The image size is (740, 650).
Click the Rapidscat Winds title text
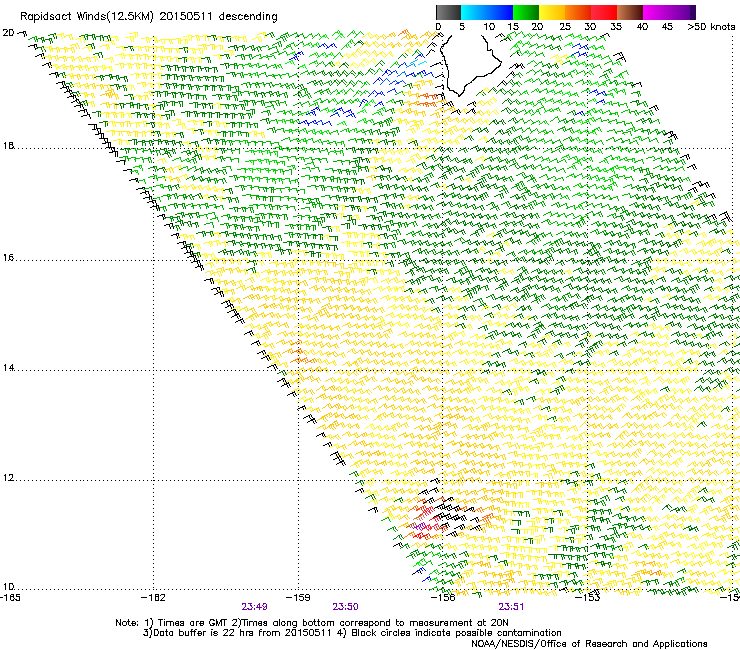tap(149, 17)
